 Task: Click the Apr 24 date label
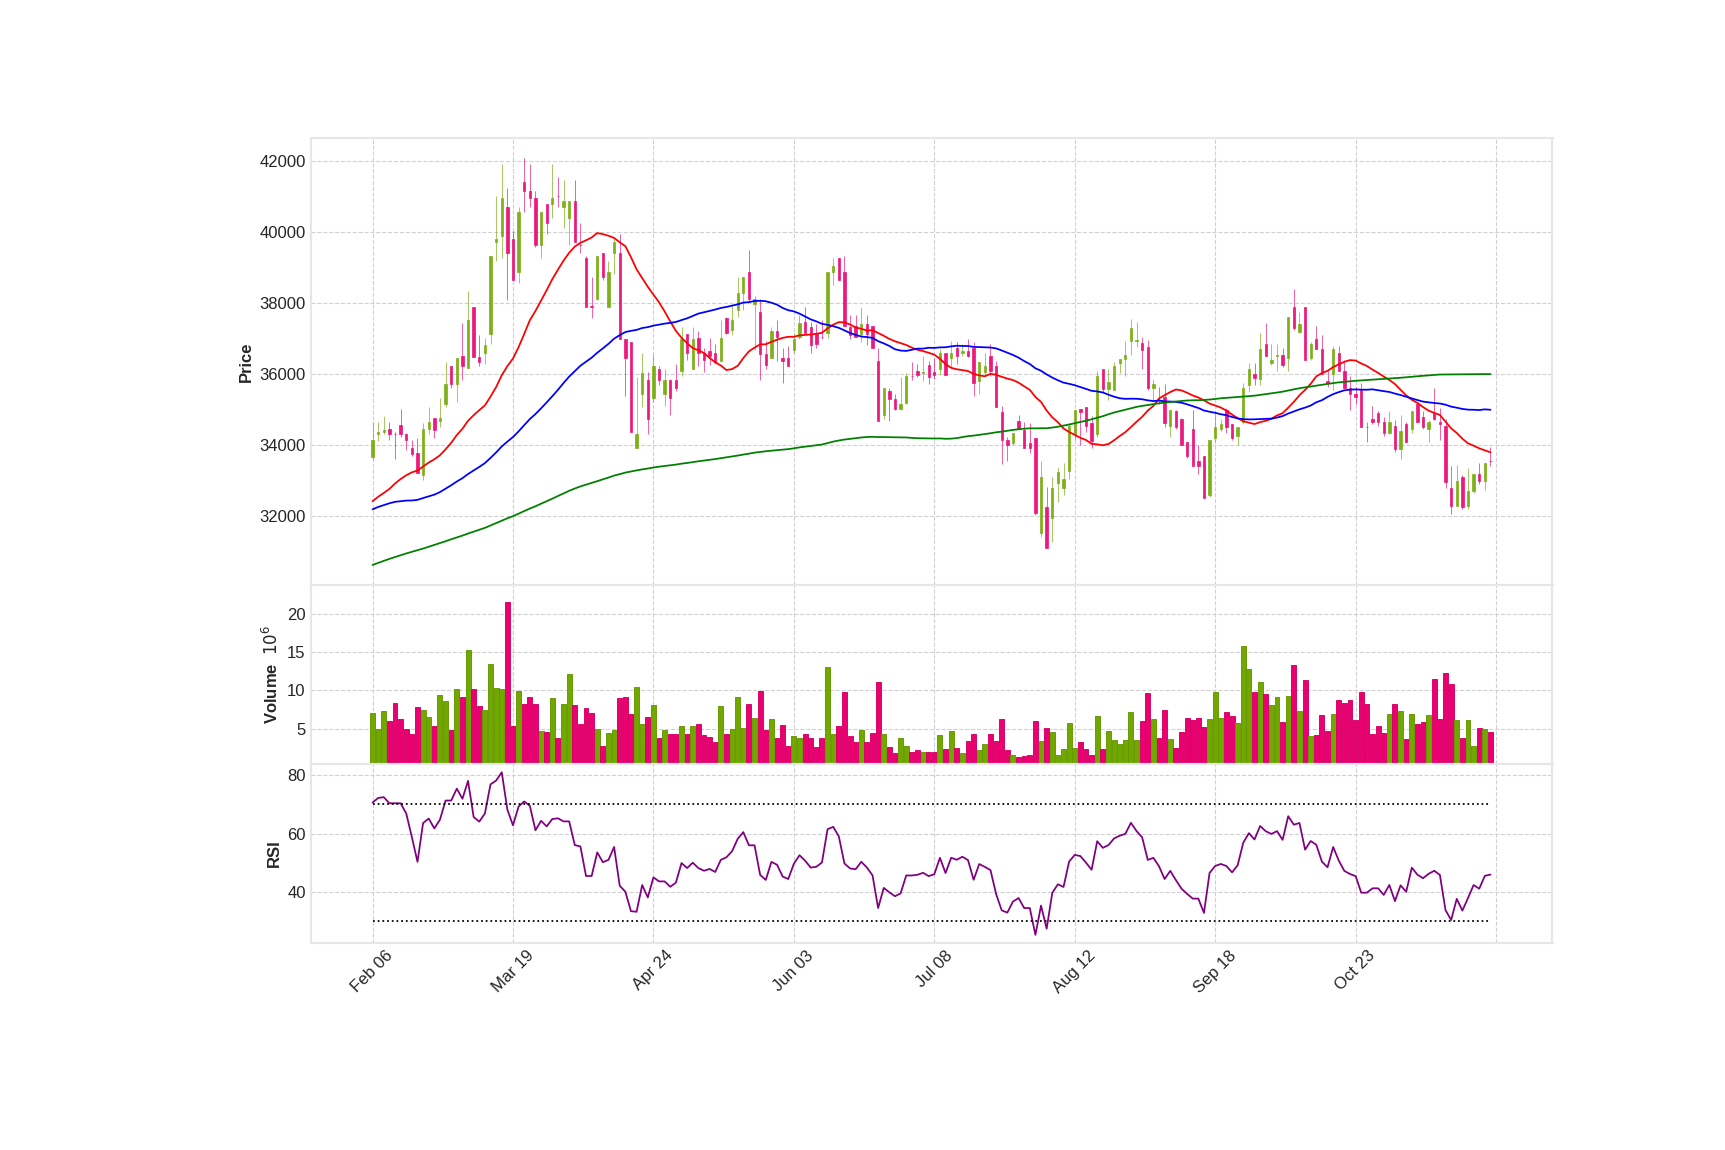(651, 971)
